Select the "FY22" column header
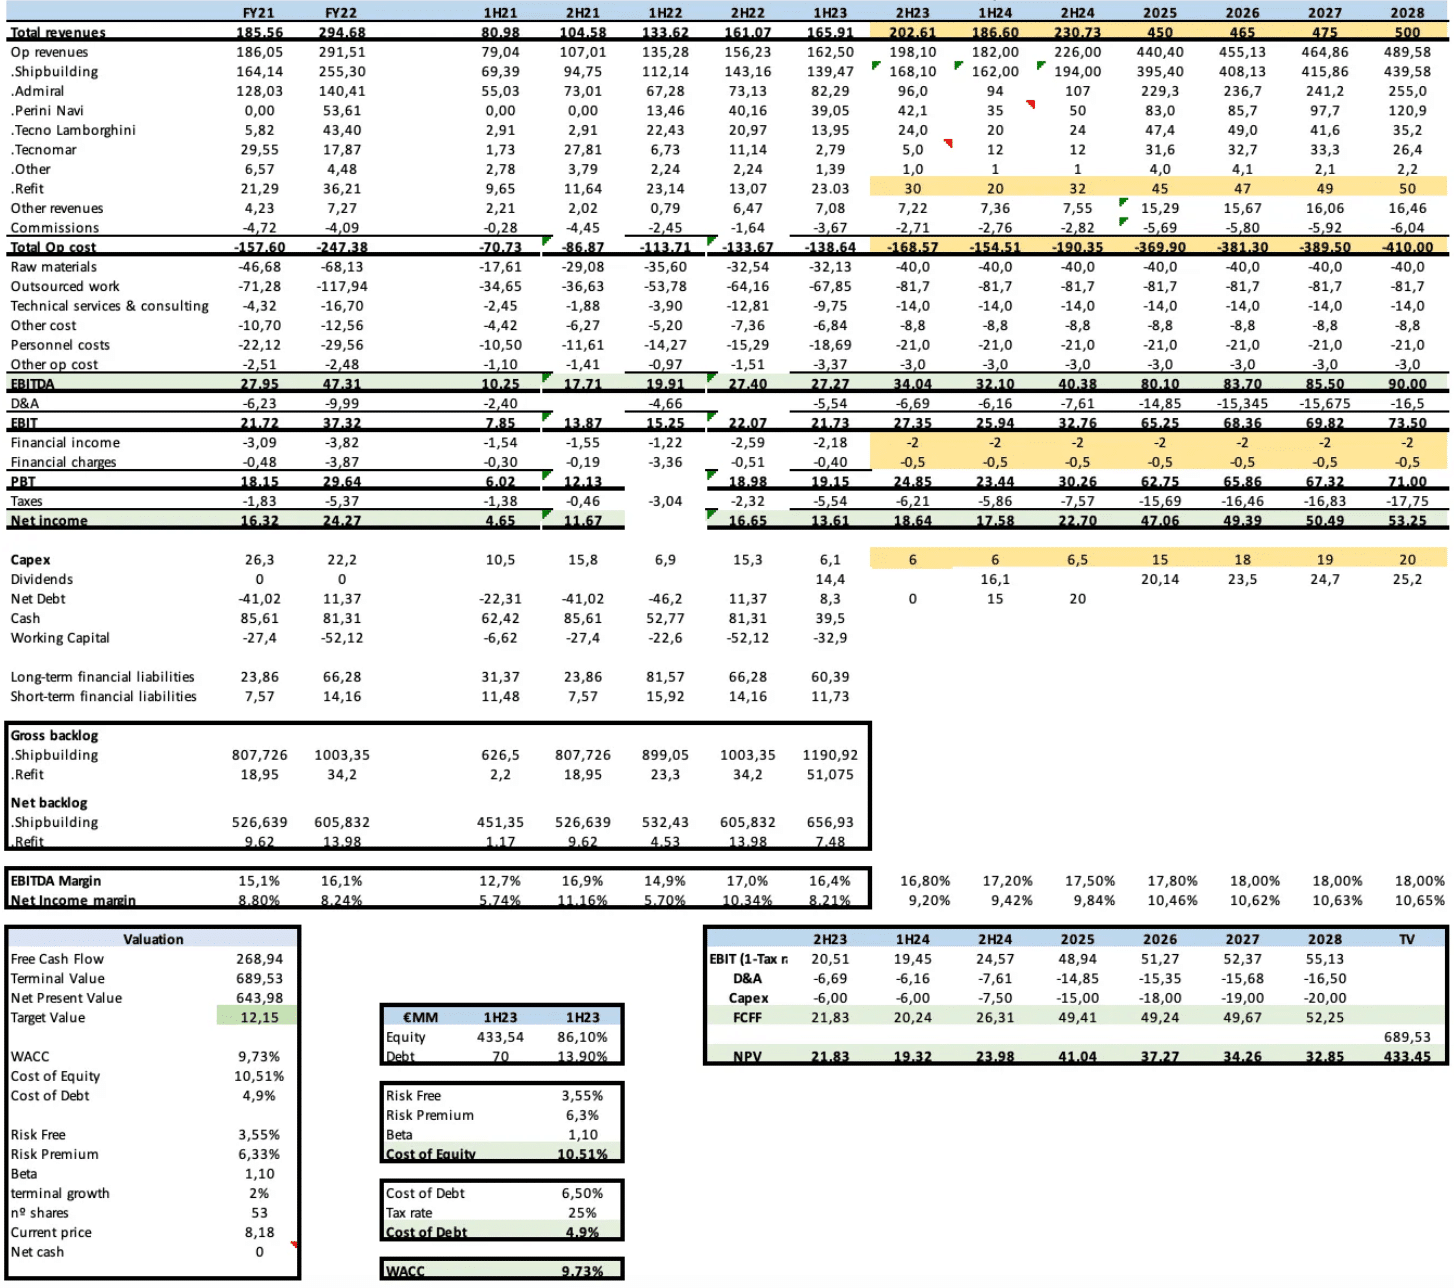Screen dimensions: 1454x1288 pyautogui.click(x=341, y=13)
